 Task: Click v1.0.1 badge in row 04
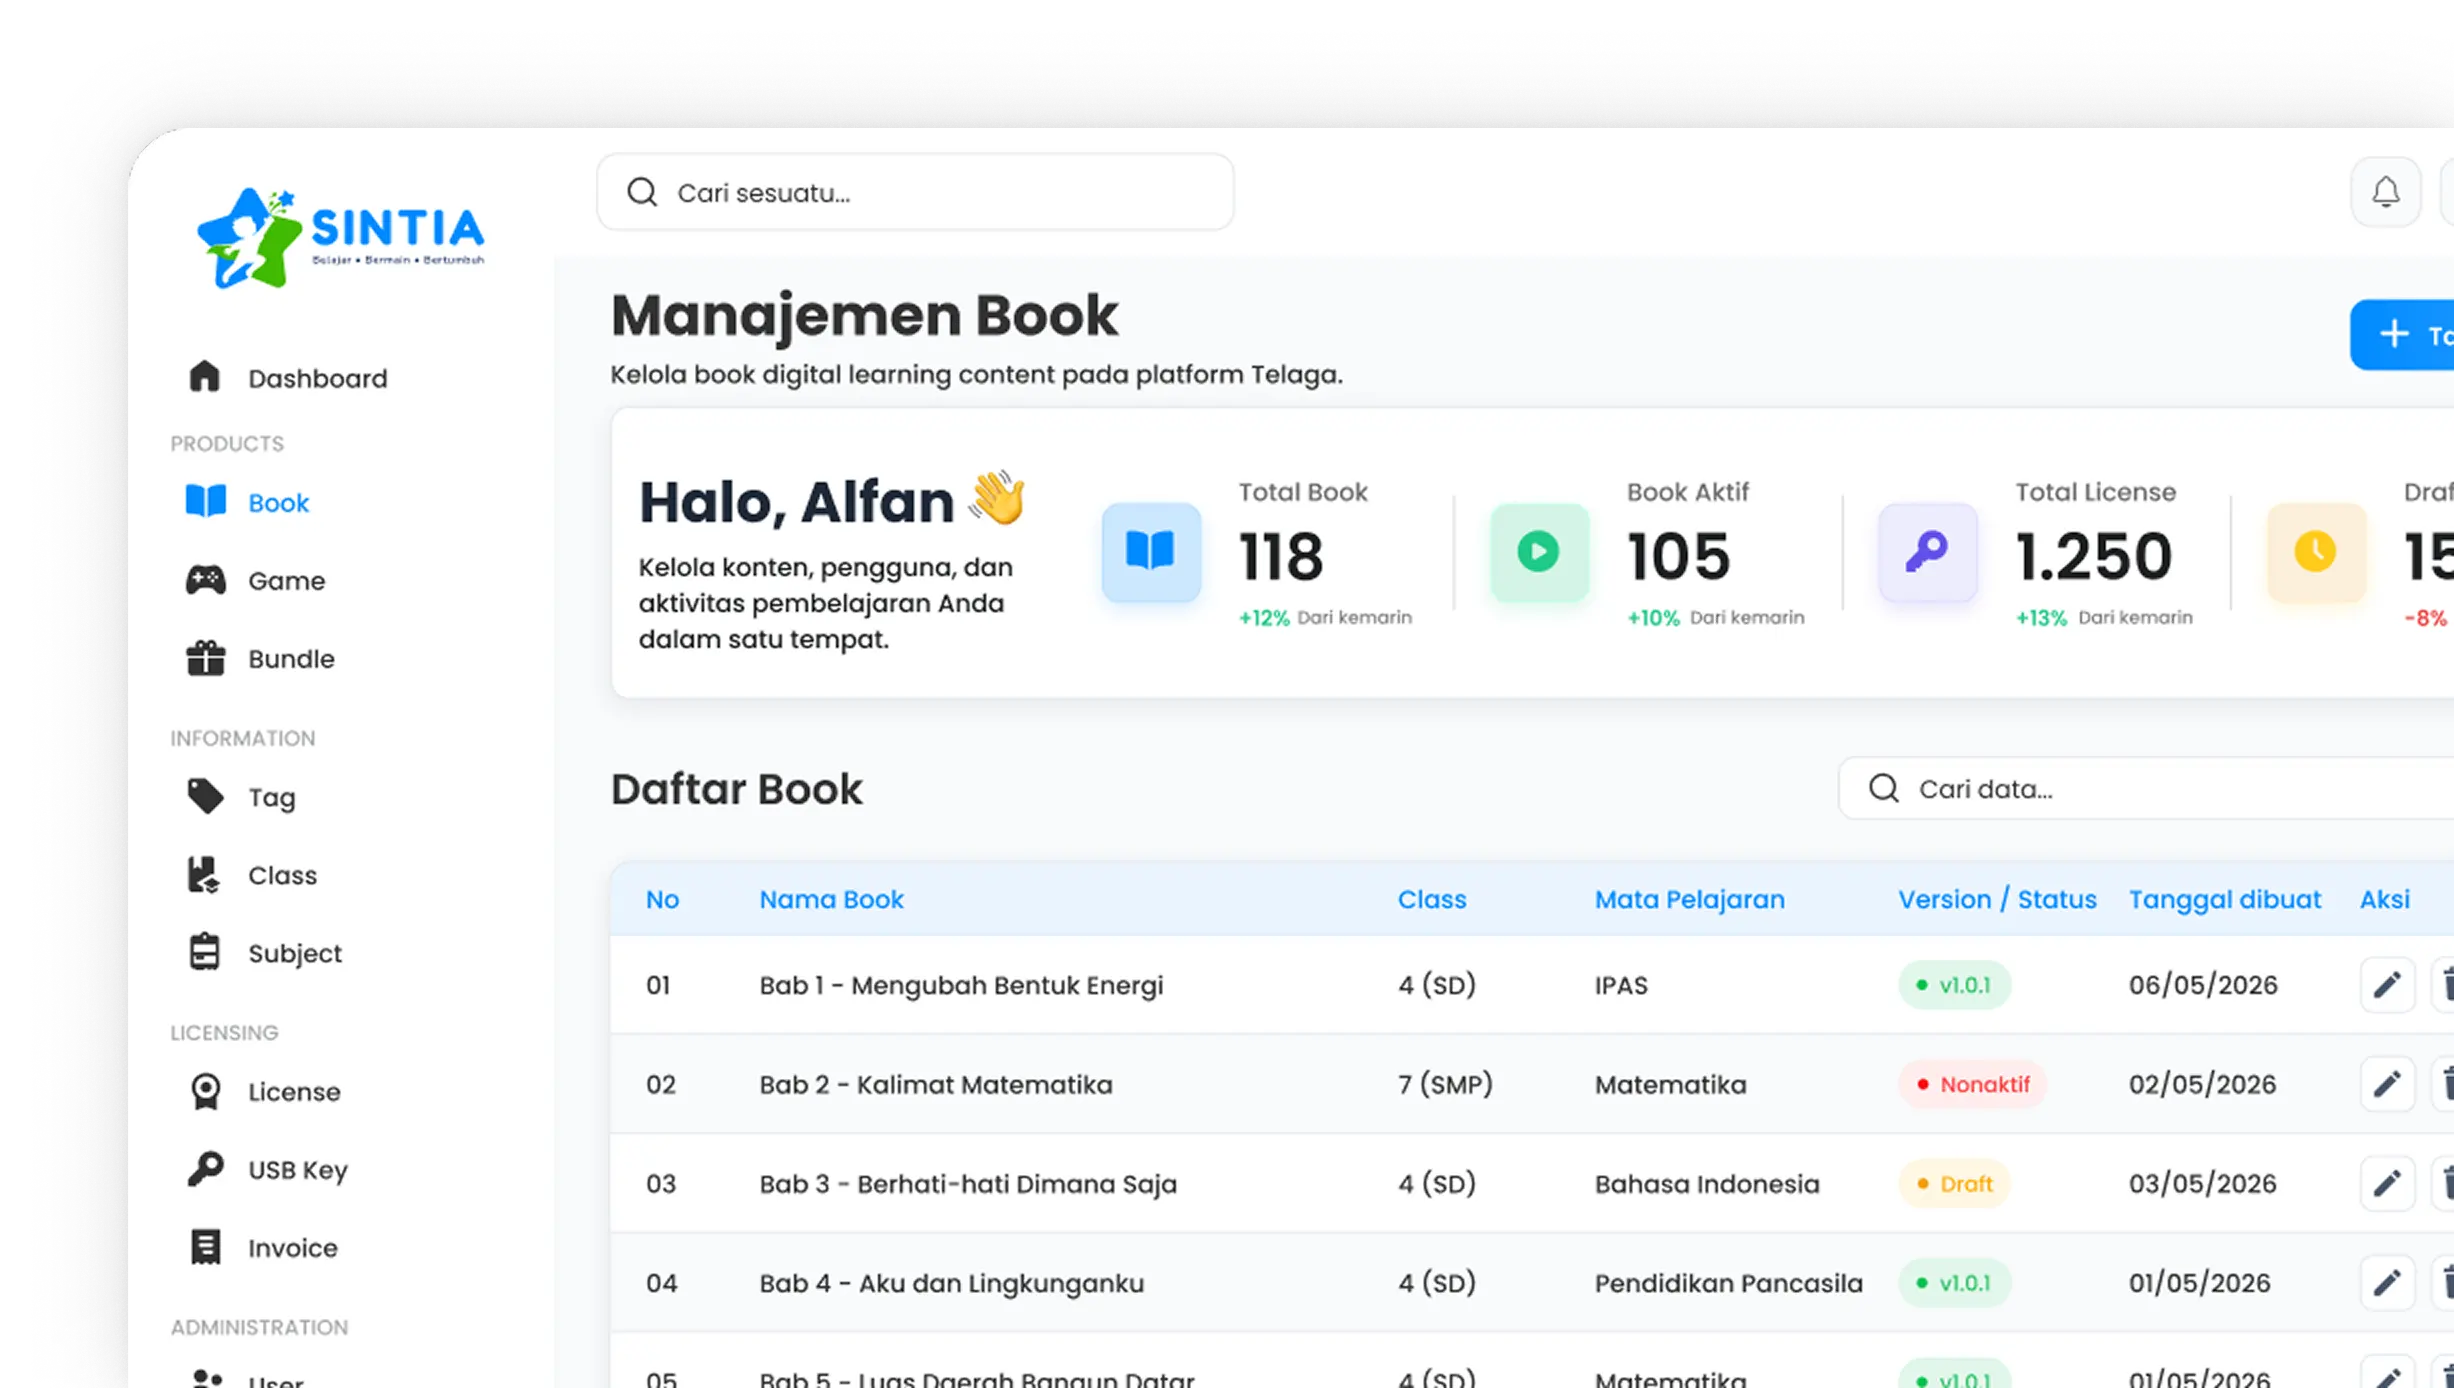[x=1954, y=1282]
